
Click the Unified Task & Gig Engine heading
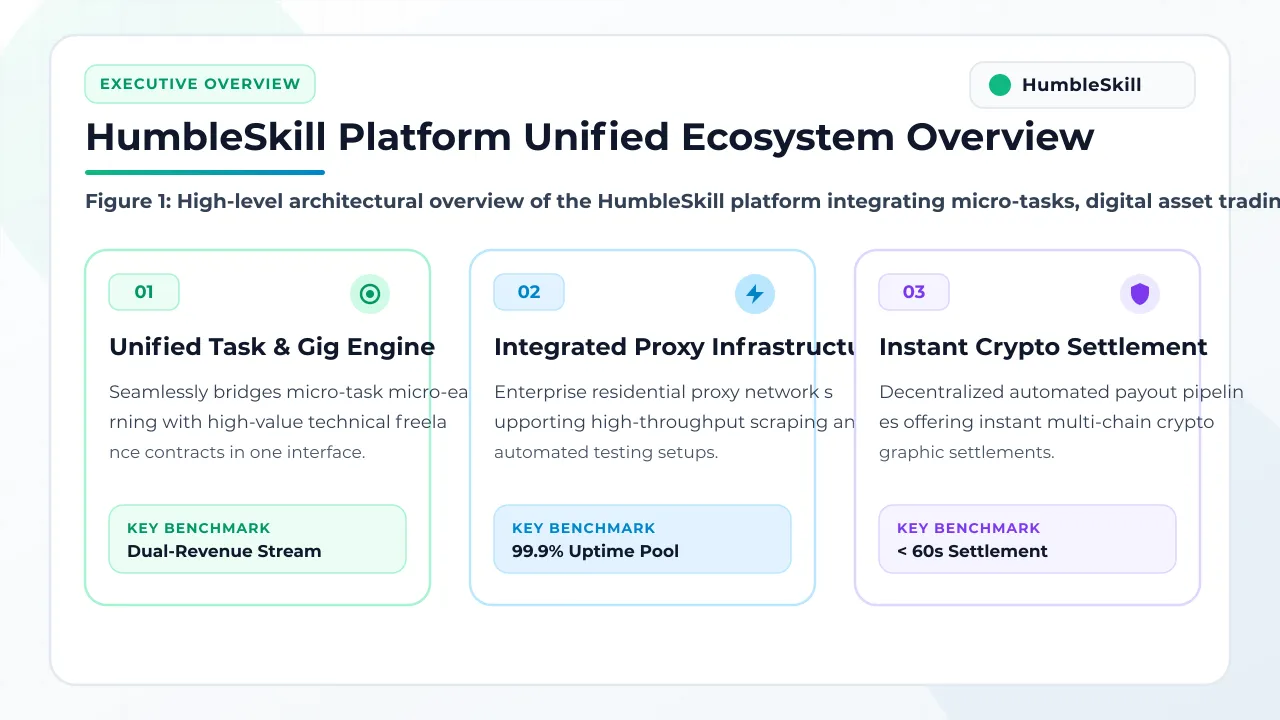[272, 347]
